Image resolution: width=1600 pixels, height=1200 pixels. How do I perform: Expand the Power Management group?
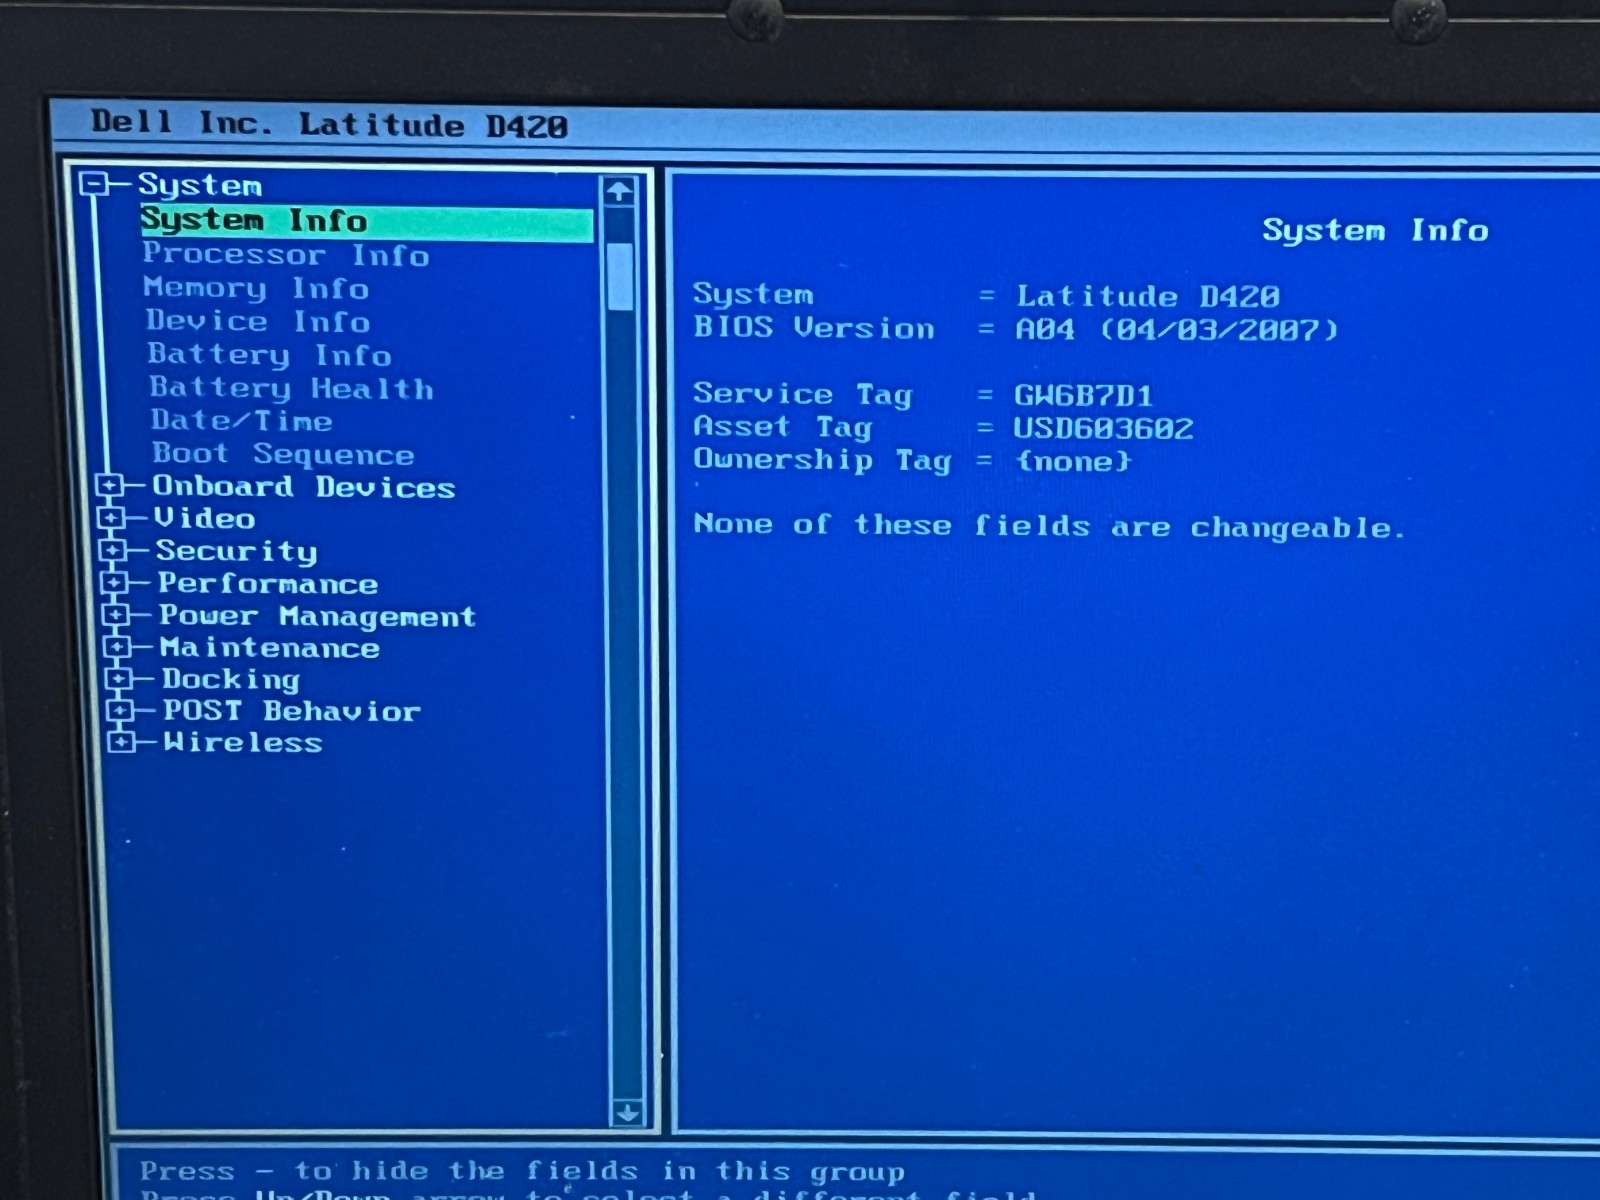tap(116, 614)
